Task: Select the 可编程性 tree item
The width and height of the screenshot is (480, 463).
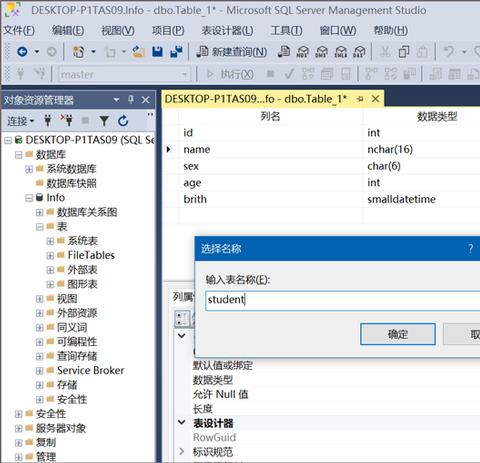Action: point(77,342)
